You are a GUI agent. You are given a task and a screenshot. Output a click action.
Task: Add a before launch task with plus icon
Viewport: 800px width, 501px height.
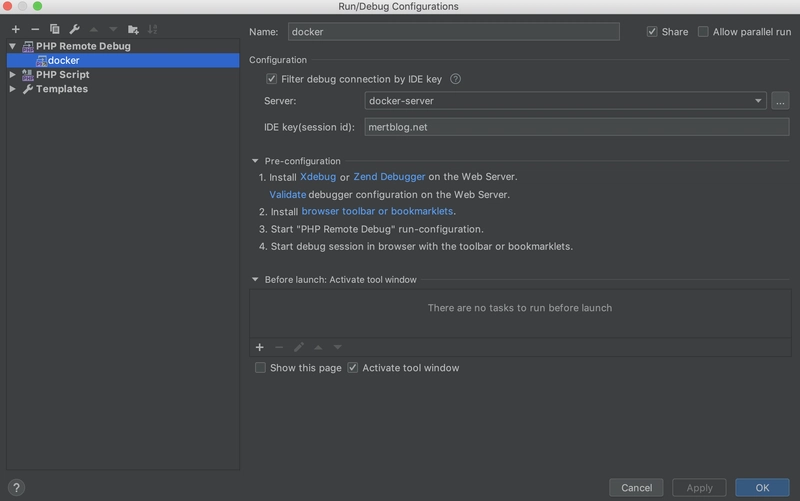[260, 347]
